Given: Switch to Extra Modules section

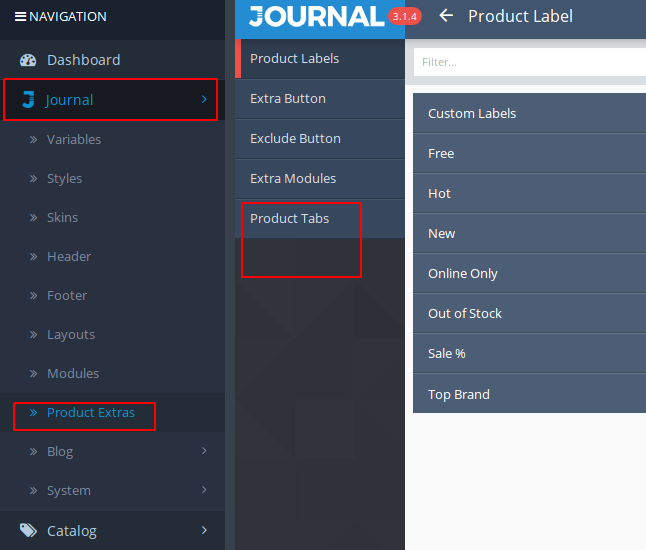Looking at the screenshot, I should (320, 179).
